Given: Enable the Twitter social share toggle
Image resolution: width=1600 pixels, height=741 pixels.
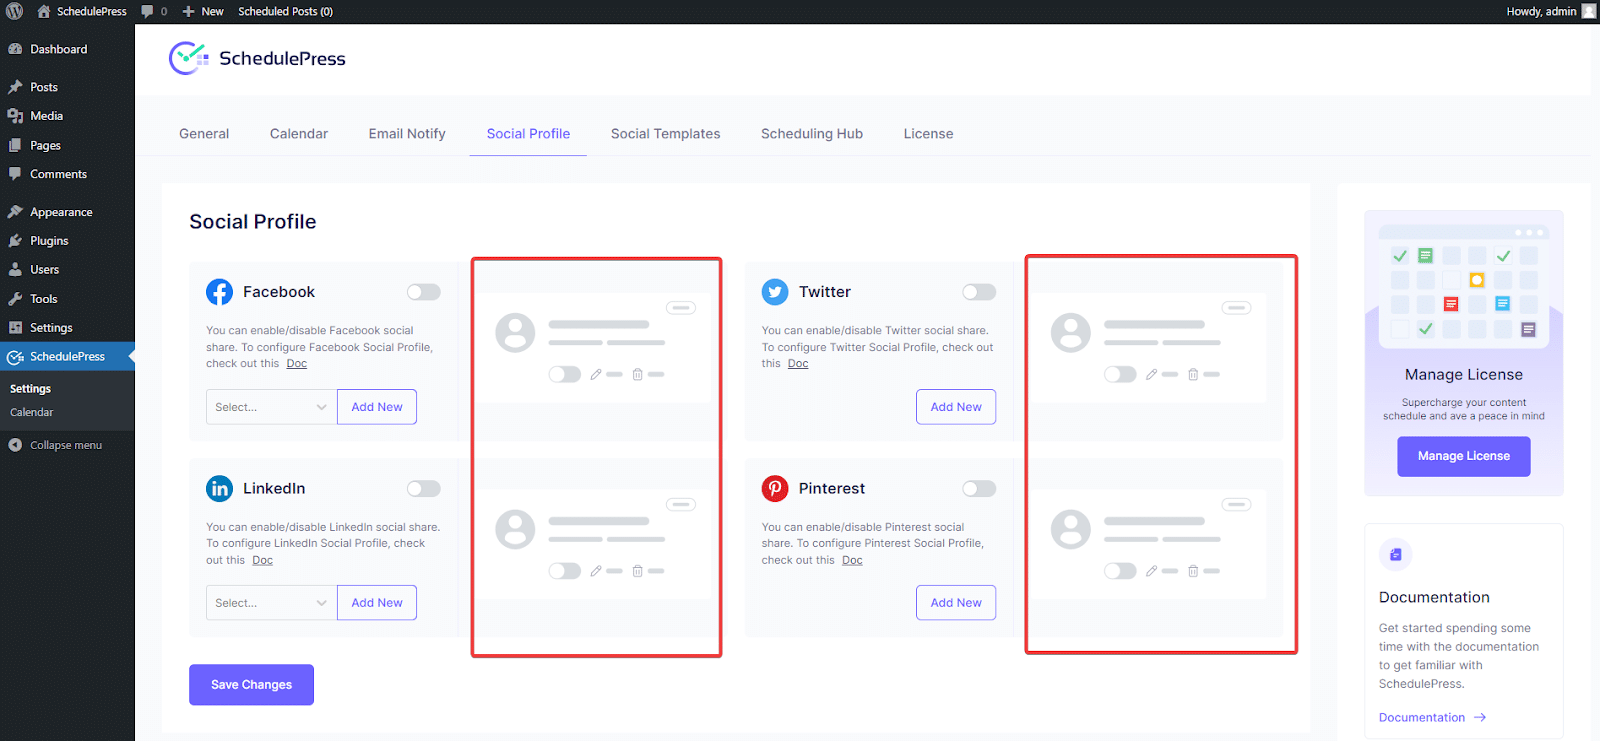Looking at the screenshot, I should pos(979,292).
